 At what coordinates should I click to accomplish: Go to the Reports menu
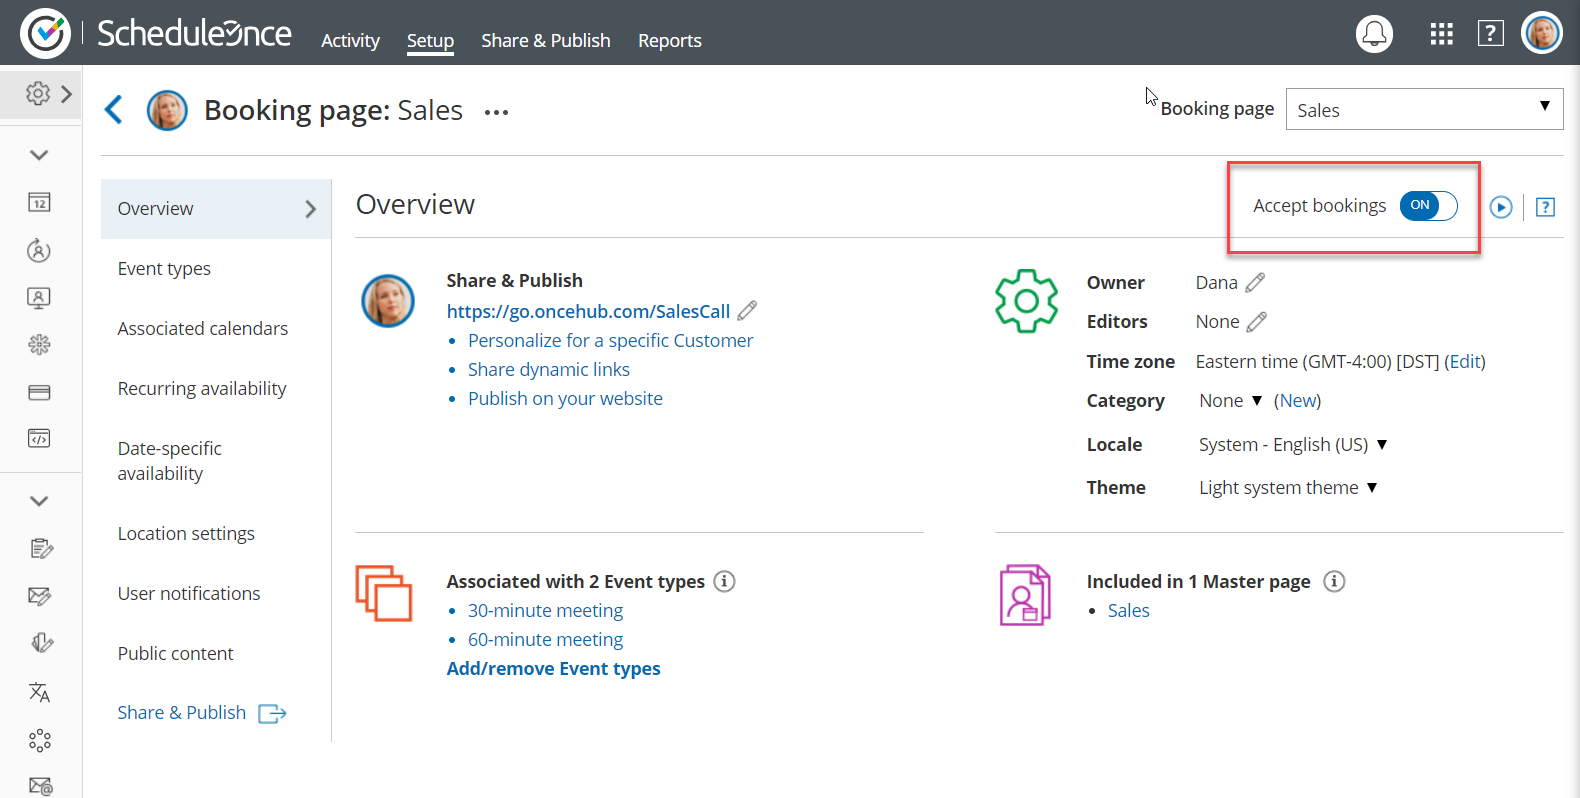click(669, 41)
